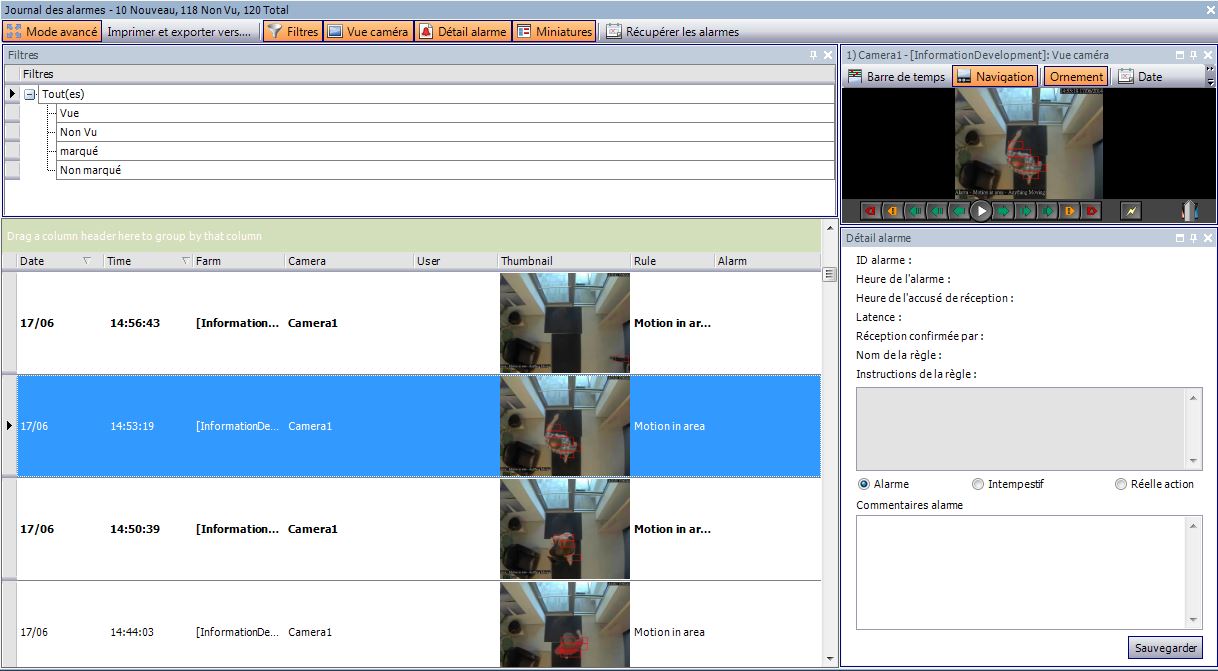Screen dimensions: 1218x671
Task: Toggle Ornement in camera view toolbar
Action: pos(1077,76)
